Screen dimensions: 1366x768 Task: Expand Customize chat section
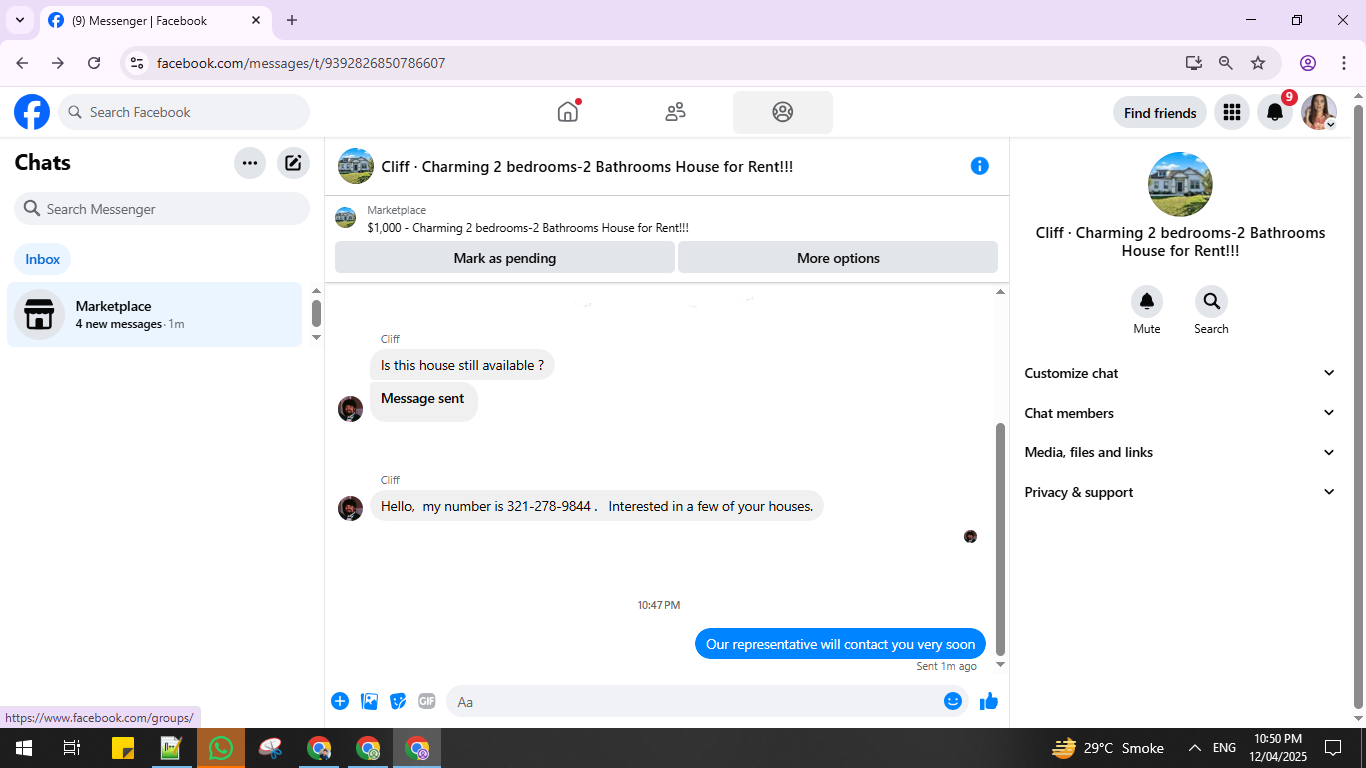(1180, 373)
